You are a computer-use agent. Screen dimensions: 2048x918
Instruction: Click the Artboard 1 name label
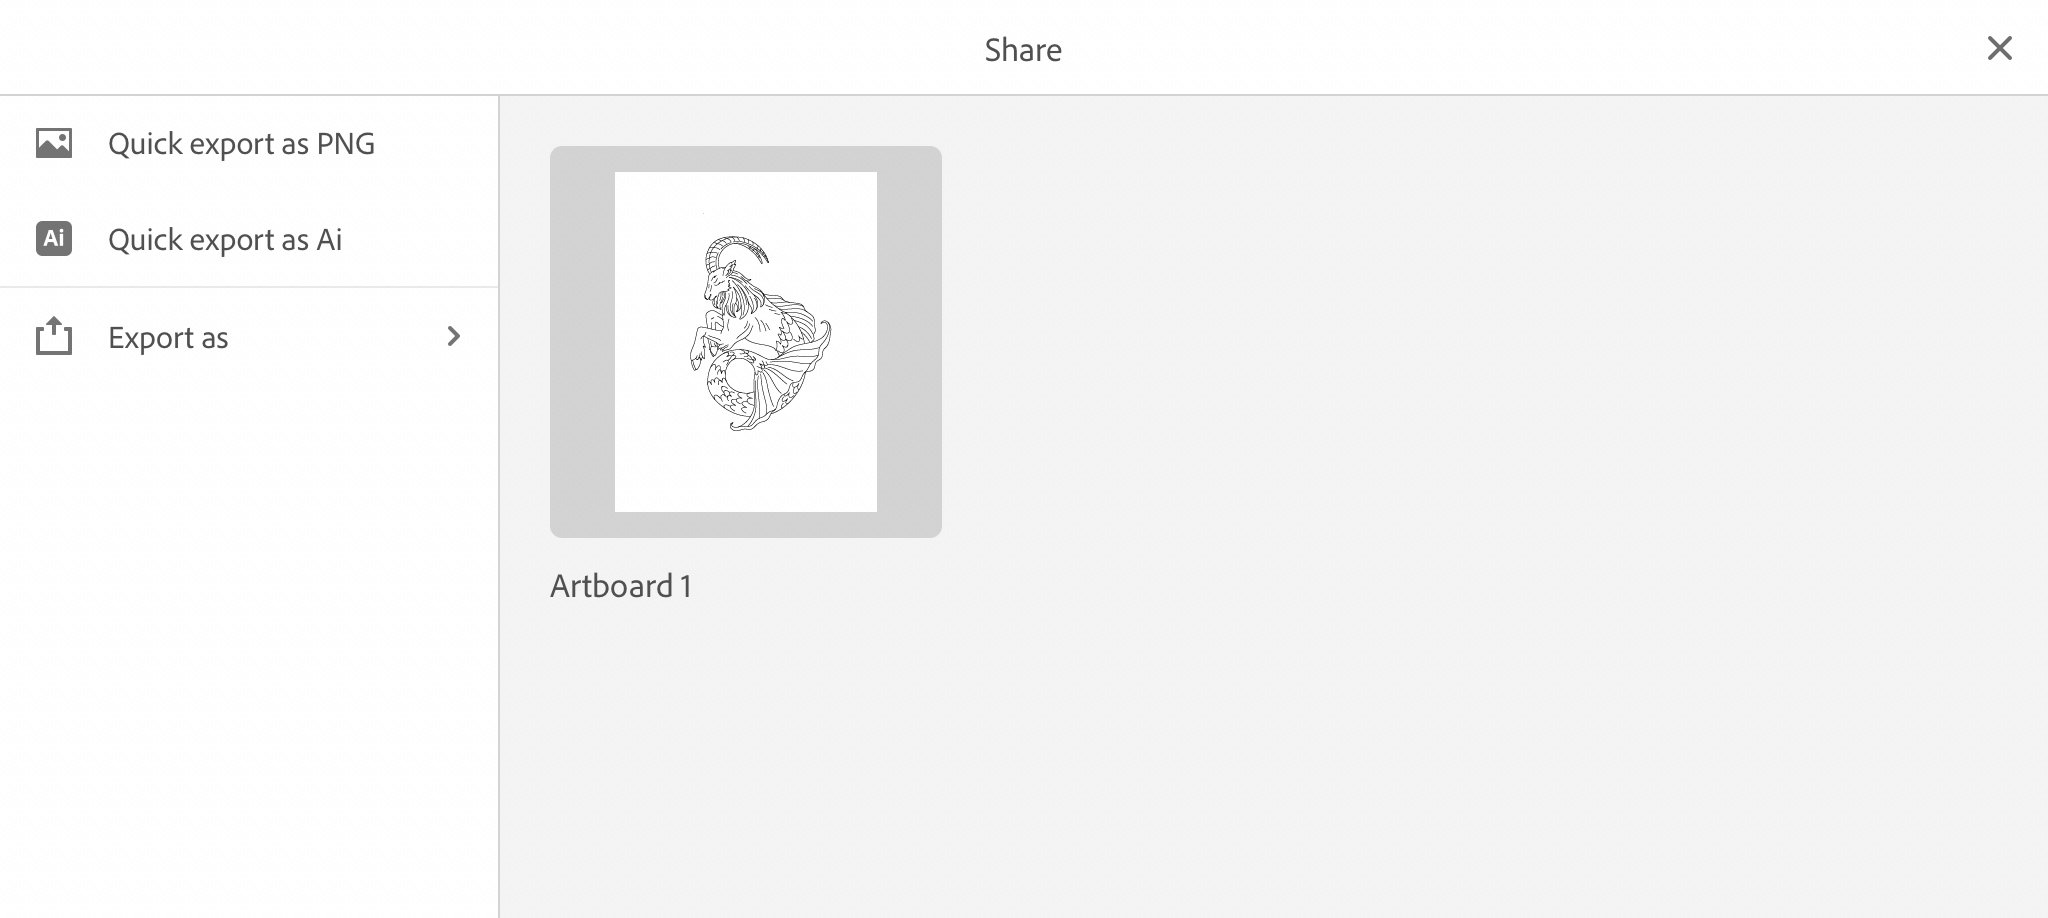point(621,586)
